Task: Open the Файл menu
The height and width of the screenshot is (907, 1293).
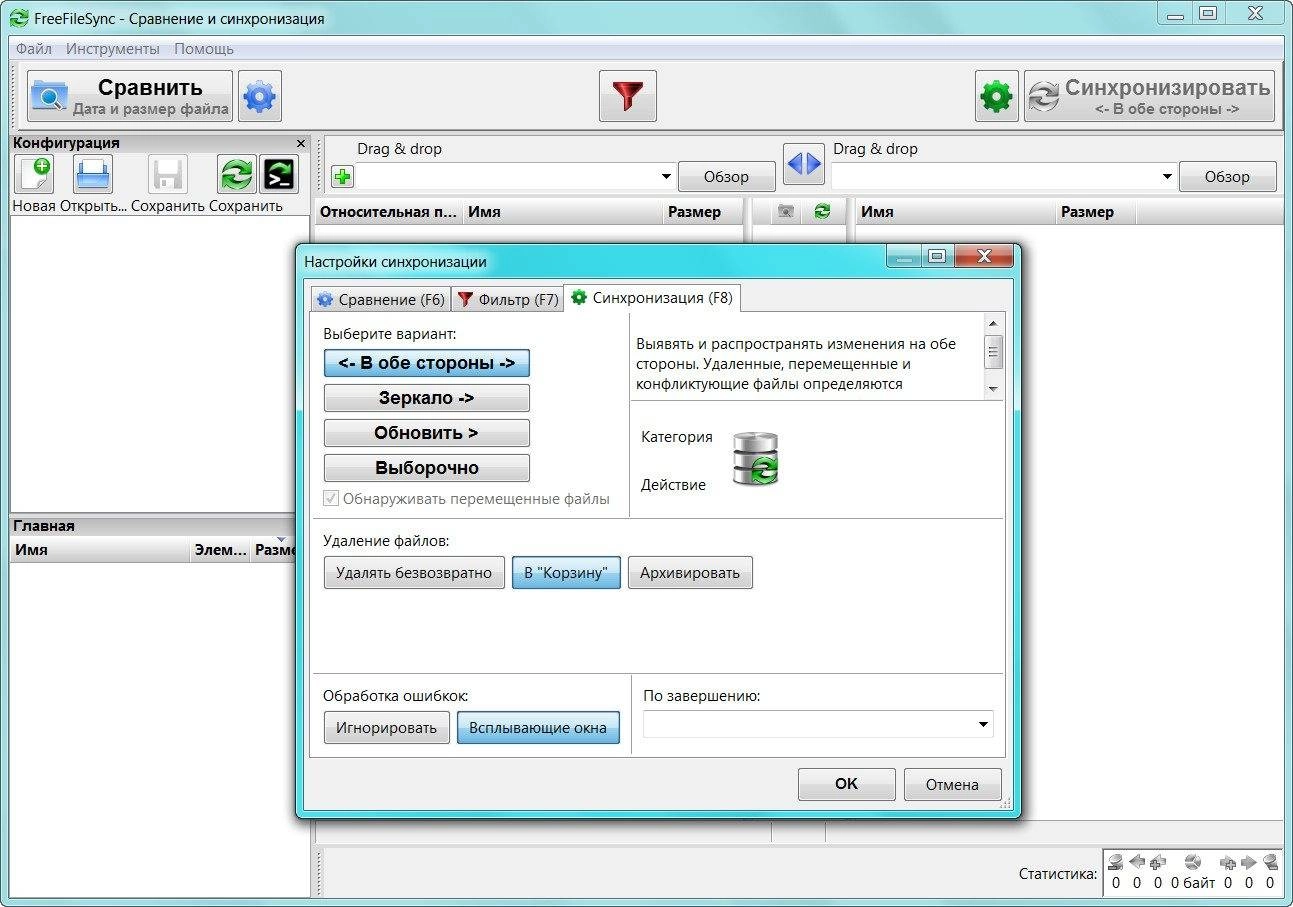Action: [x=33, y=48]
